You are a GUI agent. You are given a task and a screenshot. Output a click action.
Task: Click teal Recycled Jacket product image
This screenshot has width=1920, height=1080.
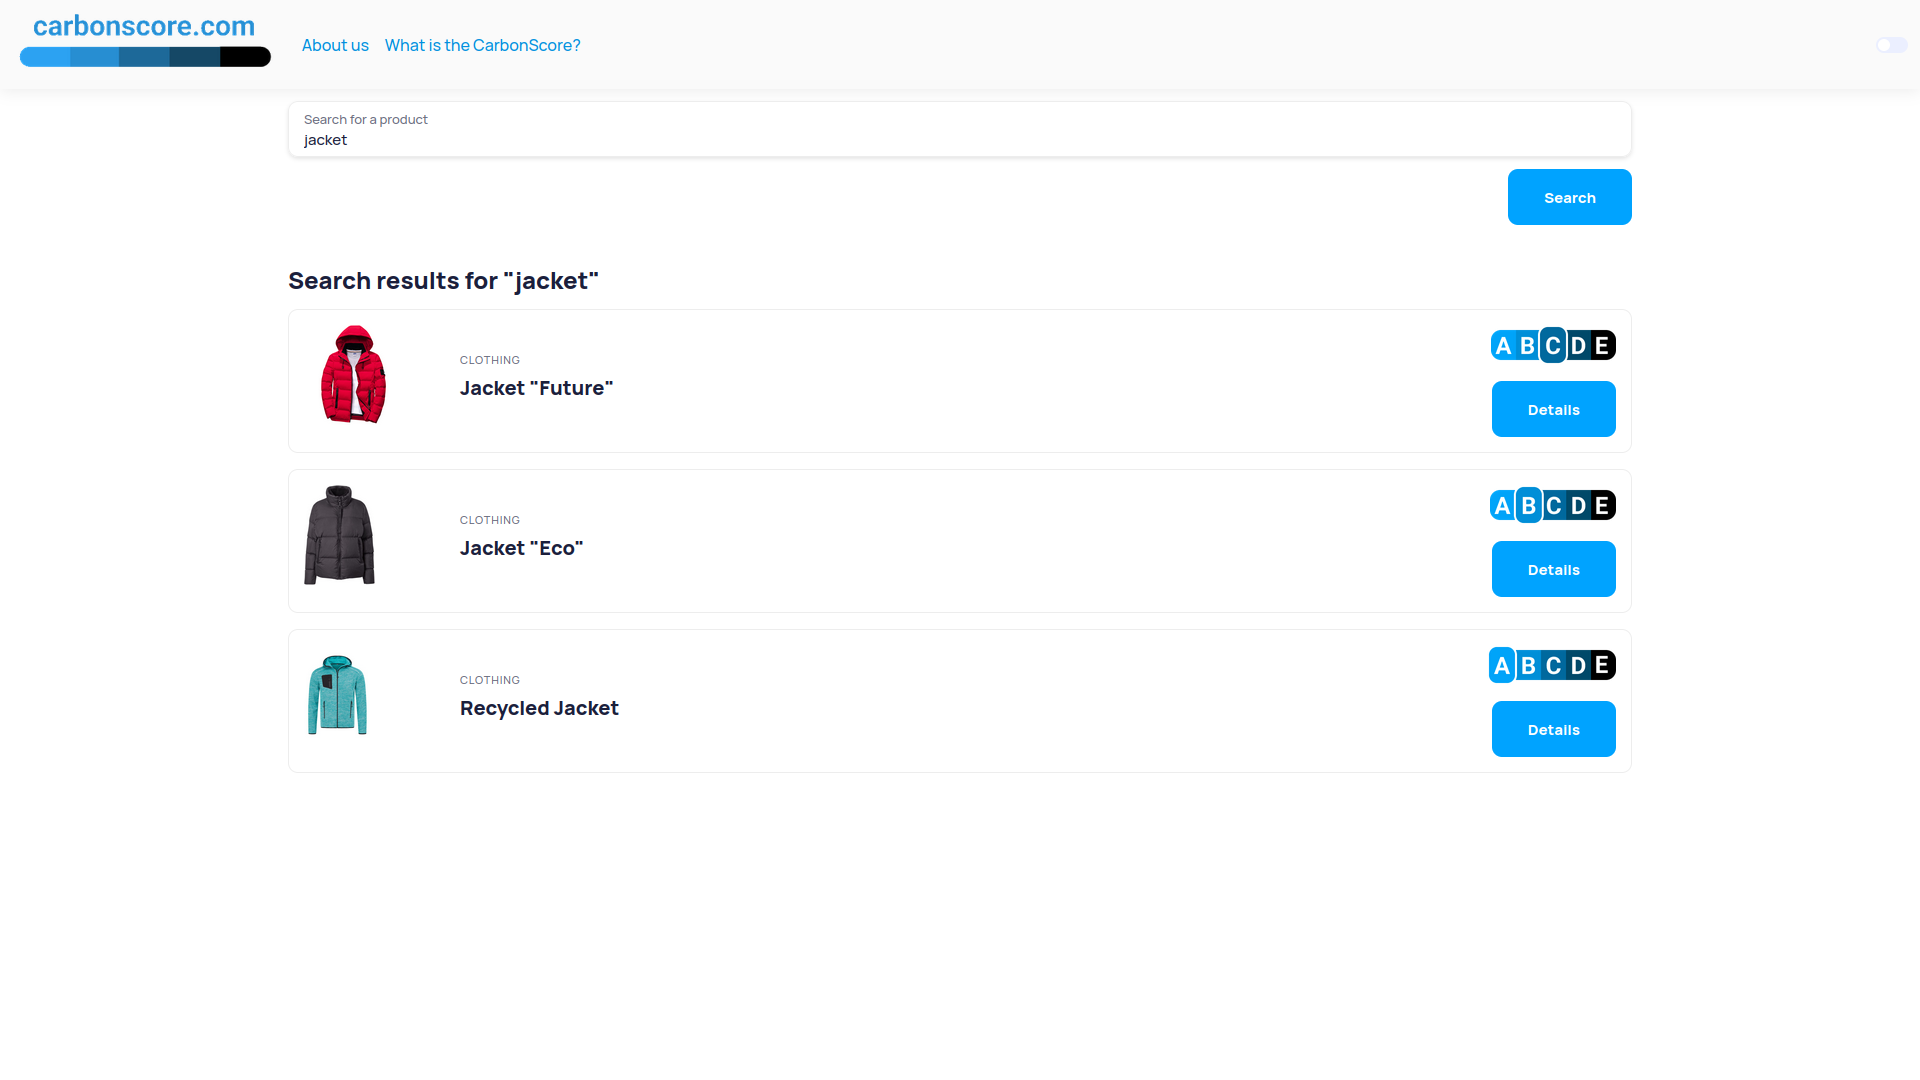338,695
